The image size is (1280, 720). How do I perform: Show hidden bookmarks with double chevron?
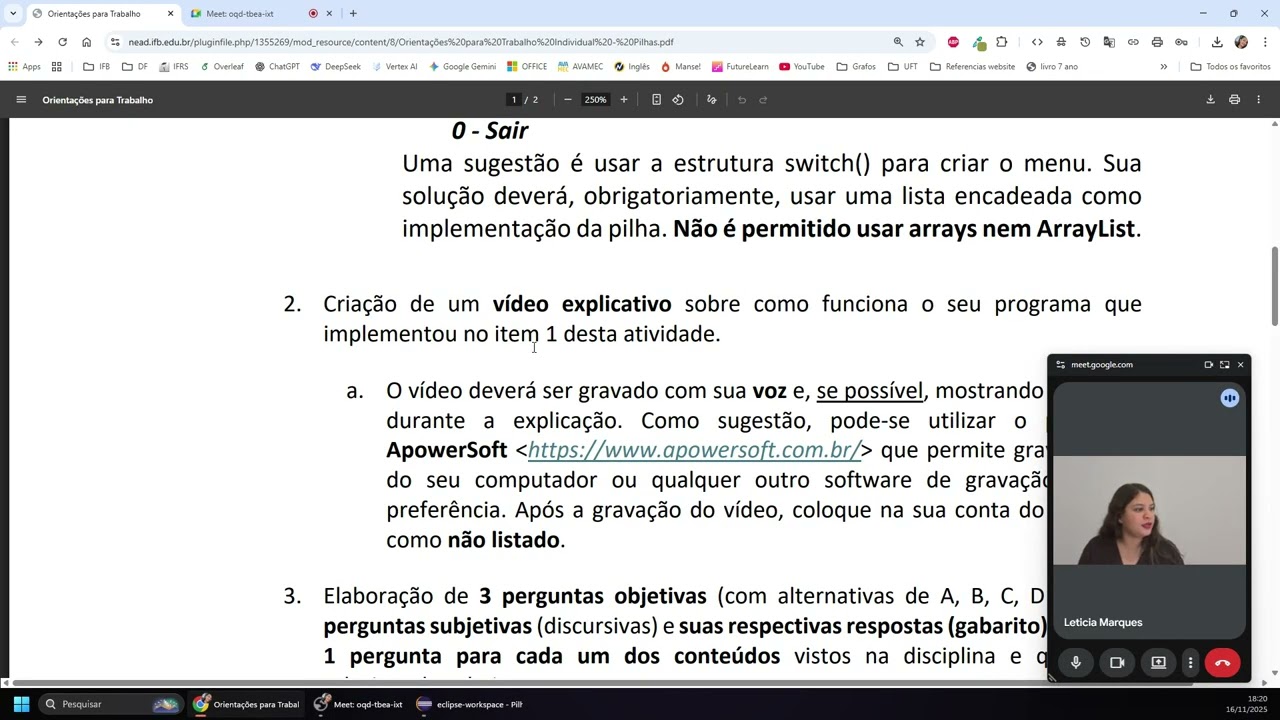tap(1163, 67)
